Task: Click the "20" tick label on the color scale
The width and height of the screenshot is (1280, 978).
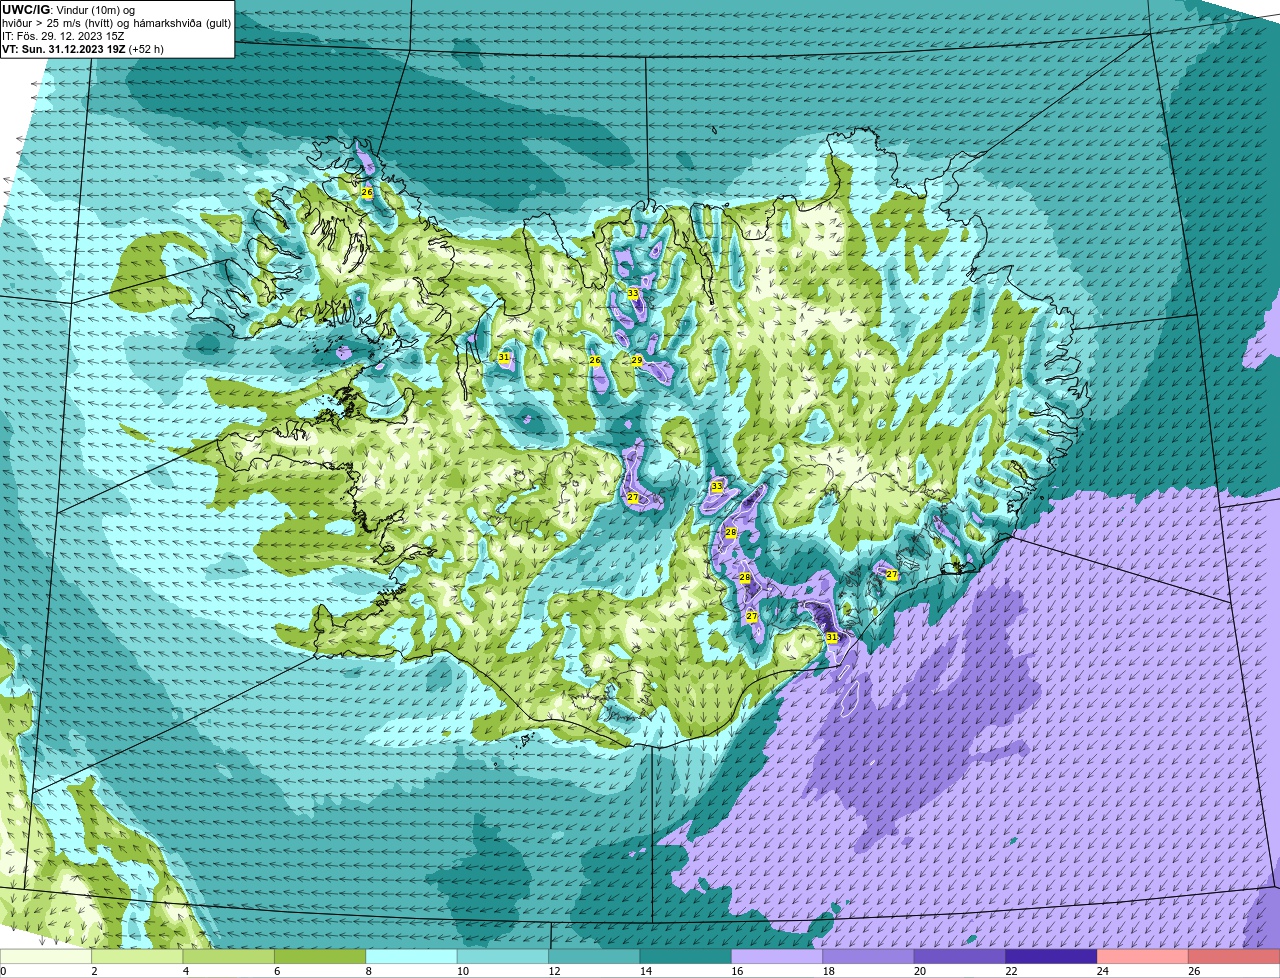Action: (919, 971)
